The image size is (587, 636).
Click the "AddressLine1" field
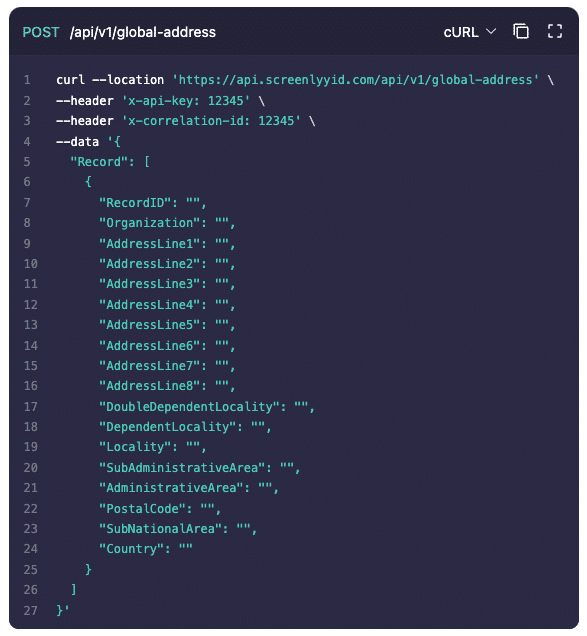167,243
